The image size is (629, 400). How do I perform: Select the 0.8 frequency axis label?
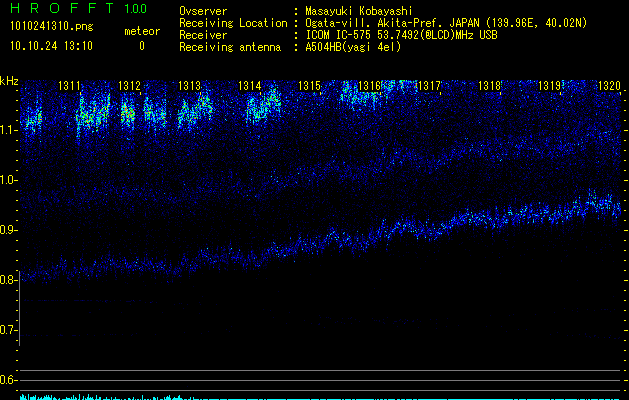[8, 280]
